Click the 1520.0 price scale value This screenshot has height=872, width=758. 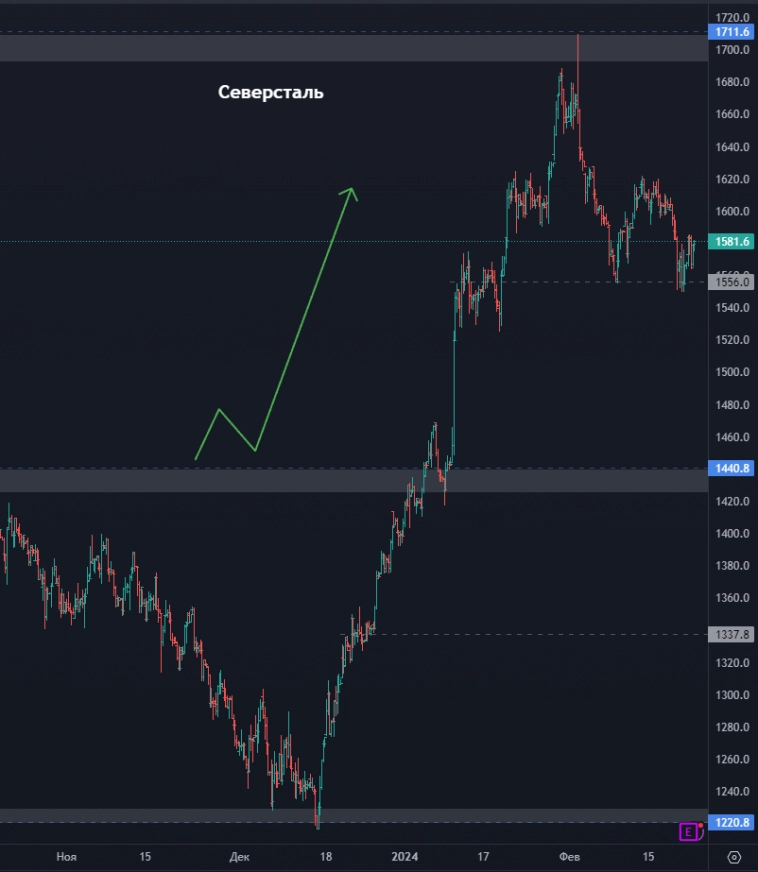click(x=732, y=340)
